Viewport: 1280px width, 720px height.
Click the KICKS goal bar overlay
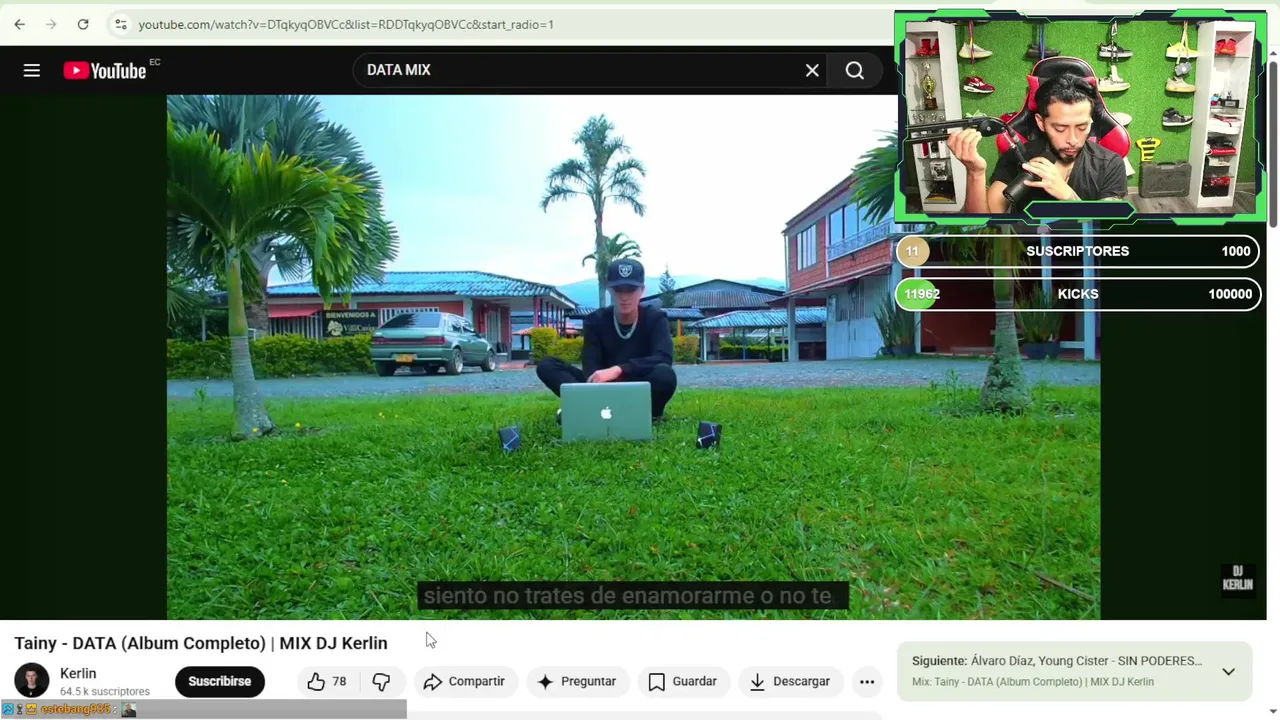pos(1078,294)
